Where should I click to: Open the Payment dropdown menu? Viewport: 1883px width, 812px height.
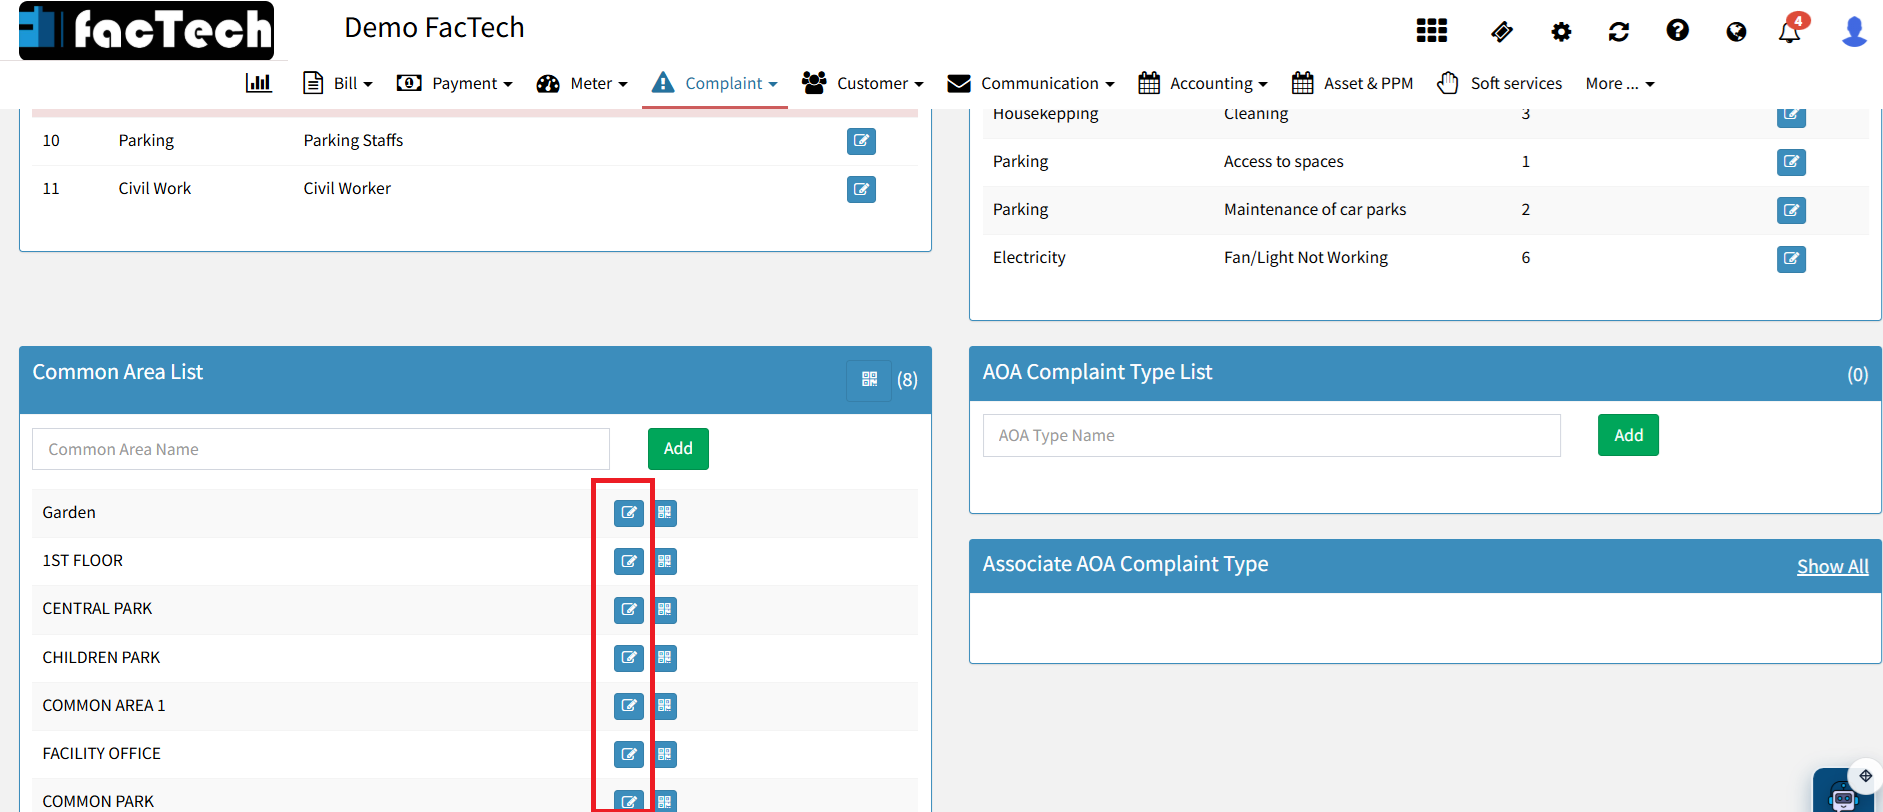[455, 83]
